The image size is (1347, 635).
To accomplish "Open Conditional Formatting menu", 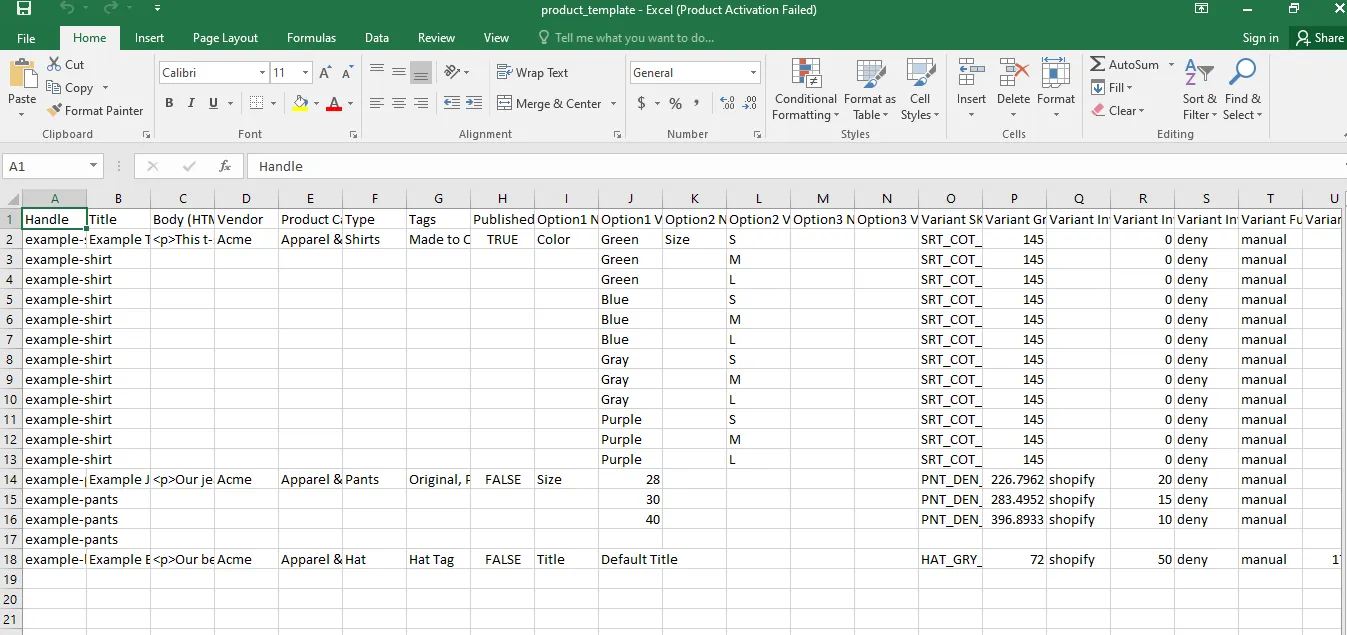I will pos(805,89).
